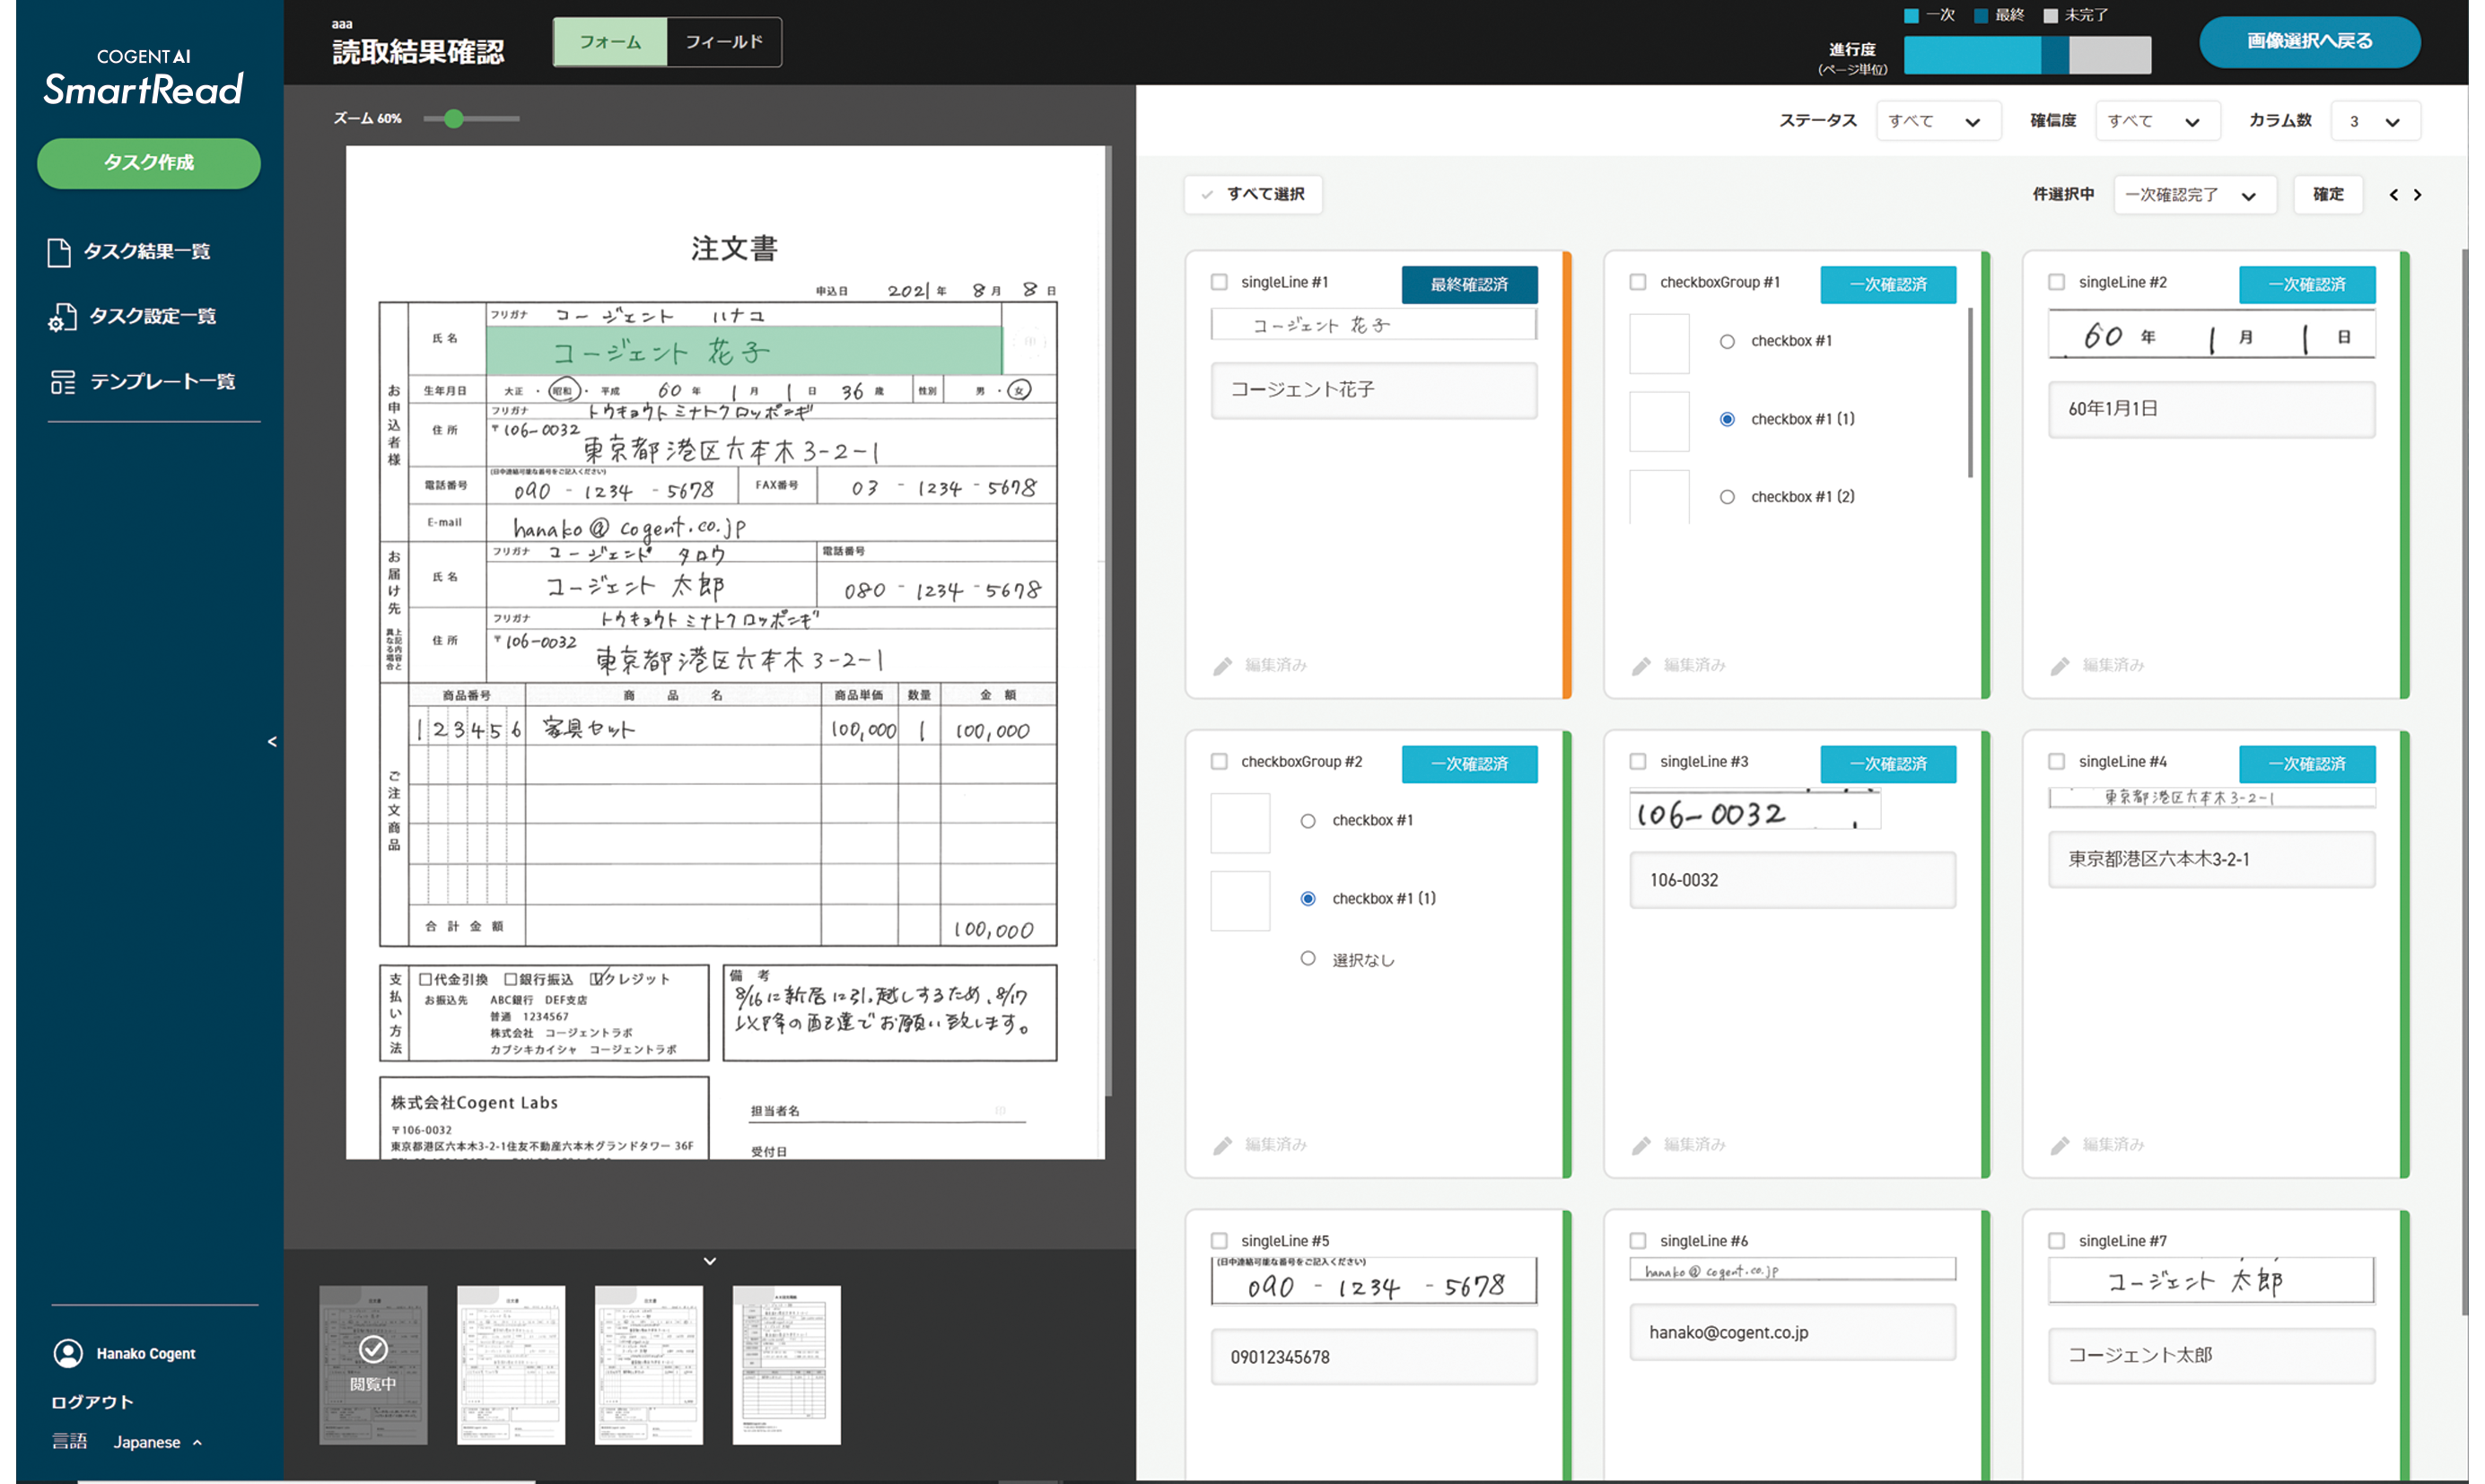2485x1484 pixels.
Task: Check the singleLine #1 checkbox
Action: [1219, 283]
